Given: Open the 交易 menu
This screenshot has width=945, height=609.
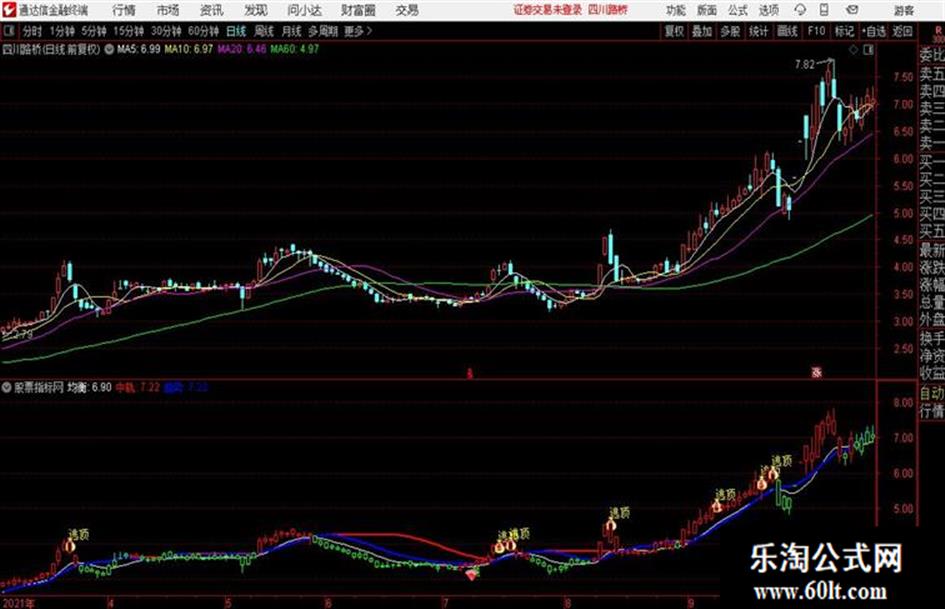Looking at the screenshot, I should tap(407, 10).
